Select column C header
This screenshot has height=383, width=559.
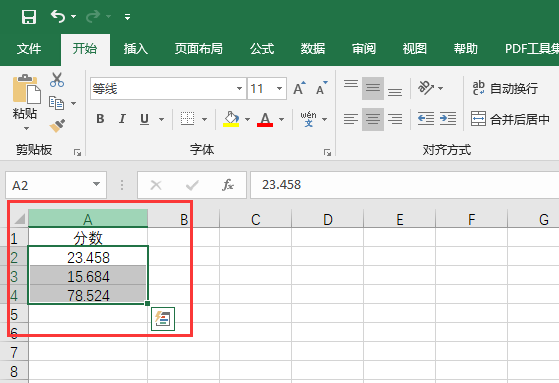coord(256,219)
